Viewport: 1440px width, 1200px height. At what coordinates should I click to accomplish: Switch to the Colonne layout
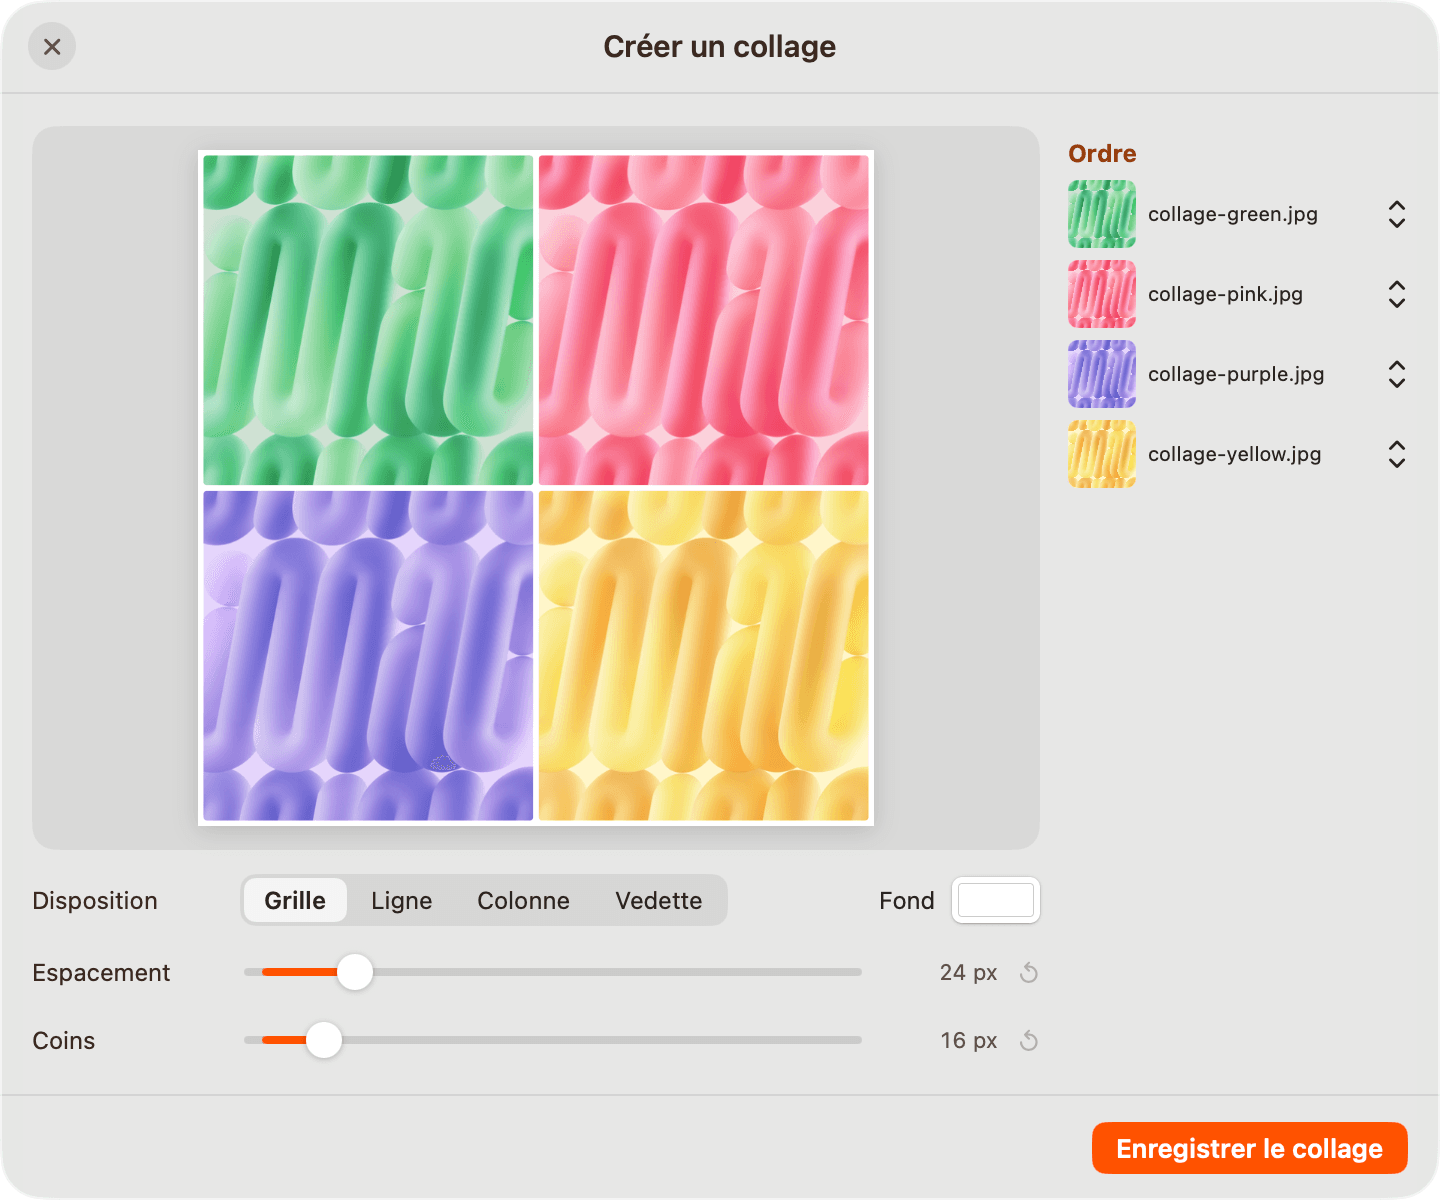point(523,900)
